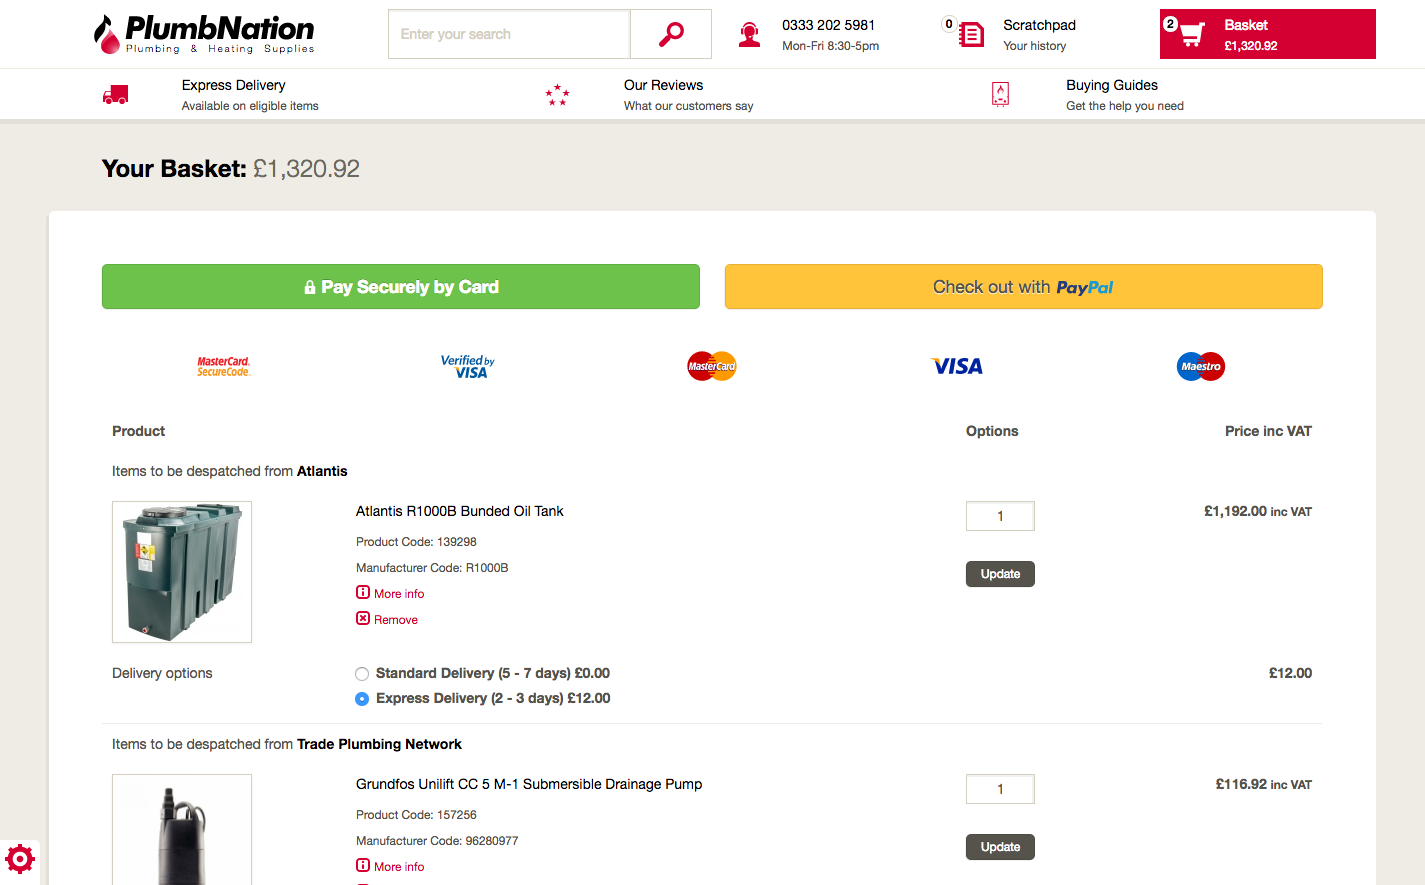This screenshot has width=1425, height=885.
Task: Click the magnifying glass search button
Action: point(671,34)
